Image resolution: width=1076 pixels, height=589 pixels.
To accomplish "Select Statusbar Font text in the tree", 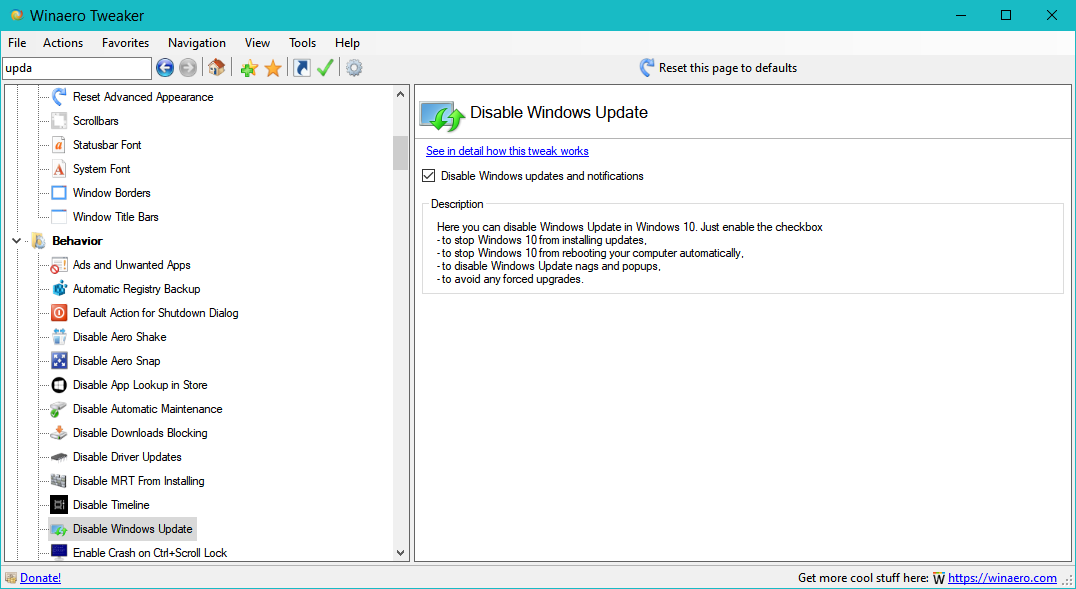I will 107,145.
